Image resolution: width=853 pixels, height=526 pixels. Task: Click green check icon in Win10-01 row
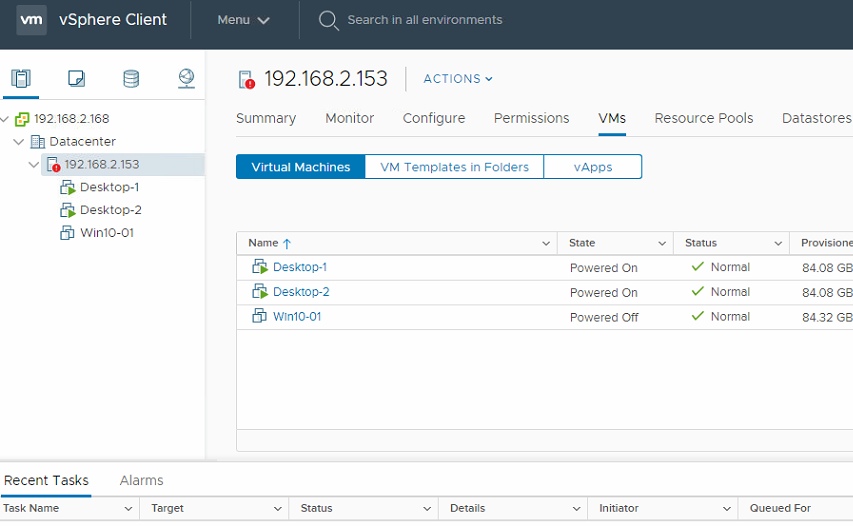click(697, 317)
